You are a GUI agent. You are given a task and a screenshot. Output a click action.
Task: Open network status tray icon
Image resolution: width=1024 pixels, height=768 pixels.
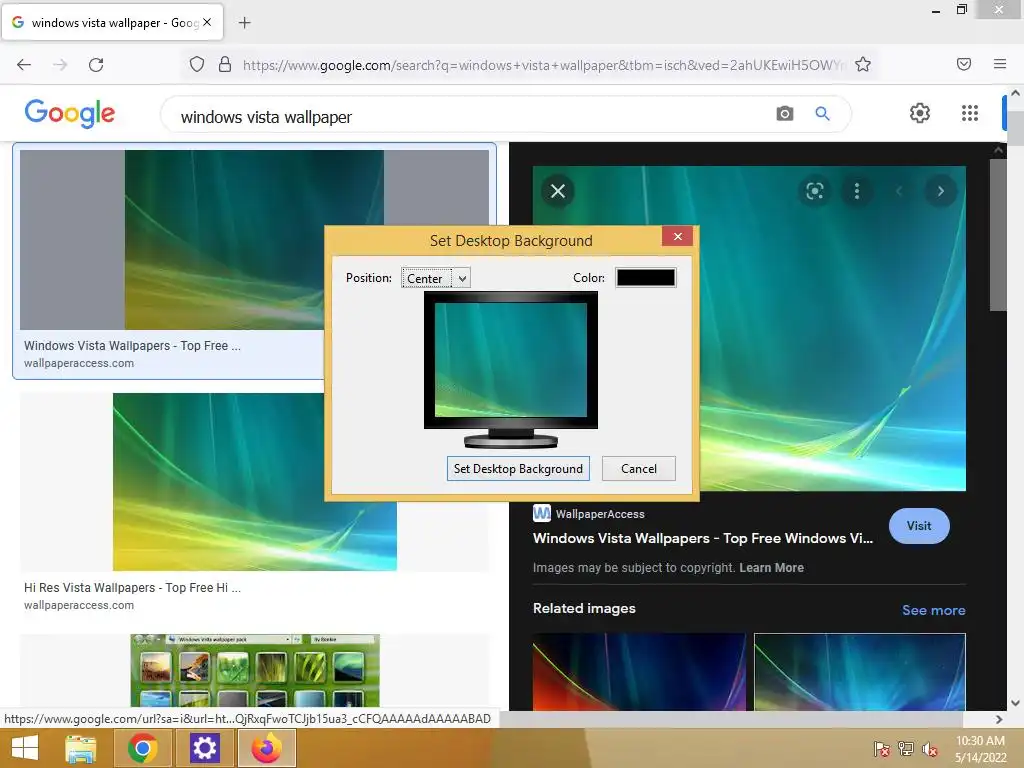(x=906, y=748)
